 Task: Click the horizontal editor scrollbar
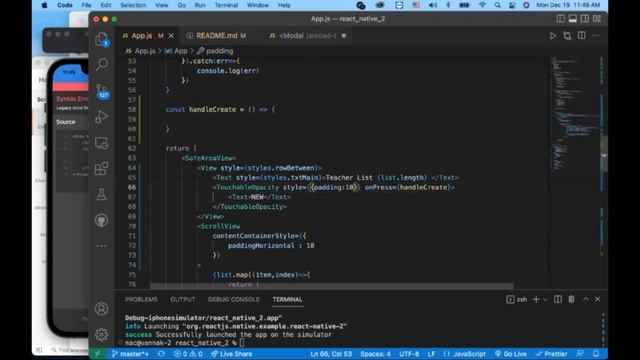tap(331, 287)
